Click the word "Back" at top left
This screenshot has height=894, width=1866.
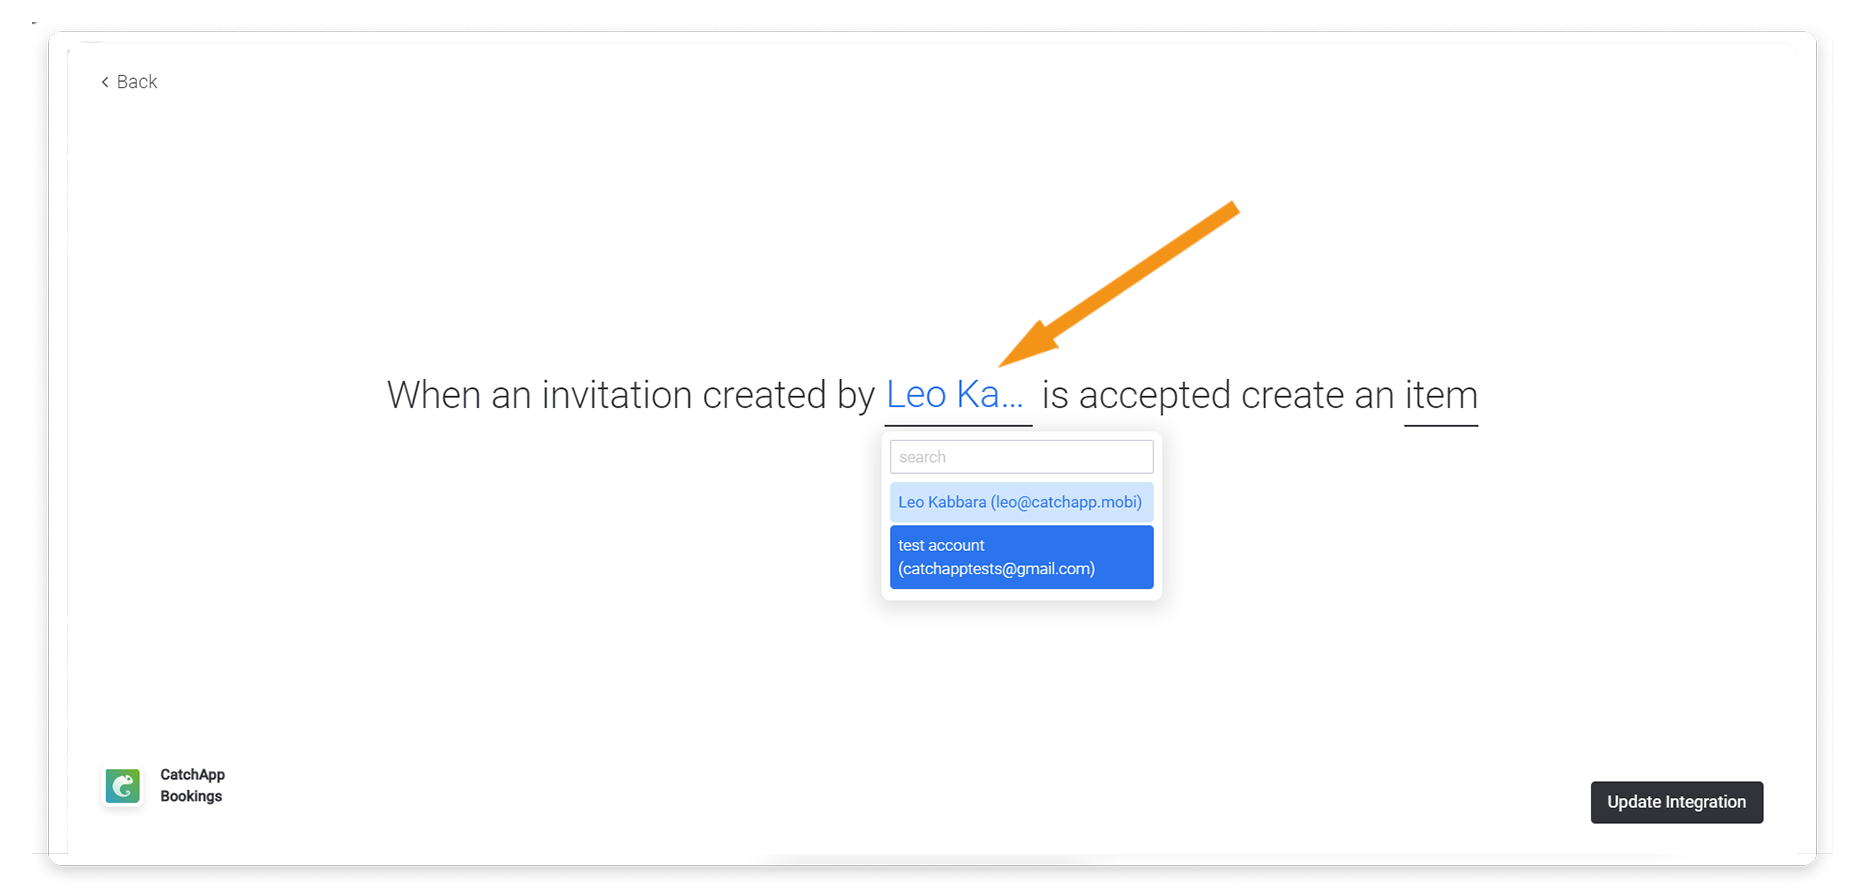(x=137, y=82)
